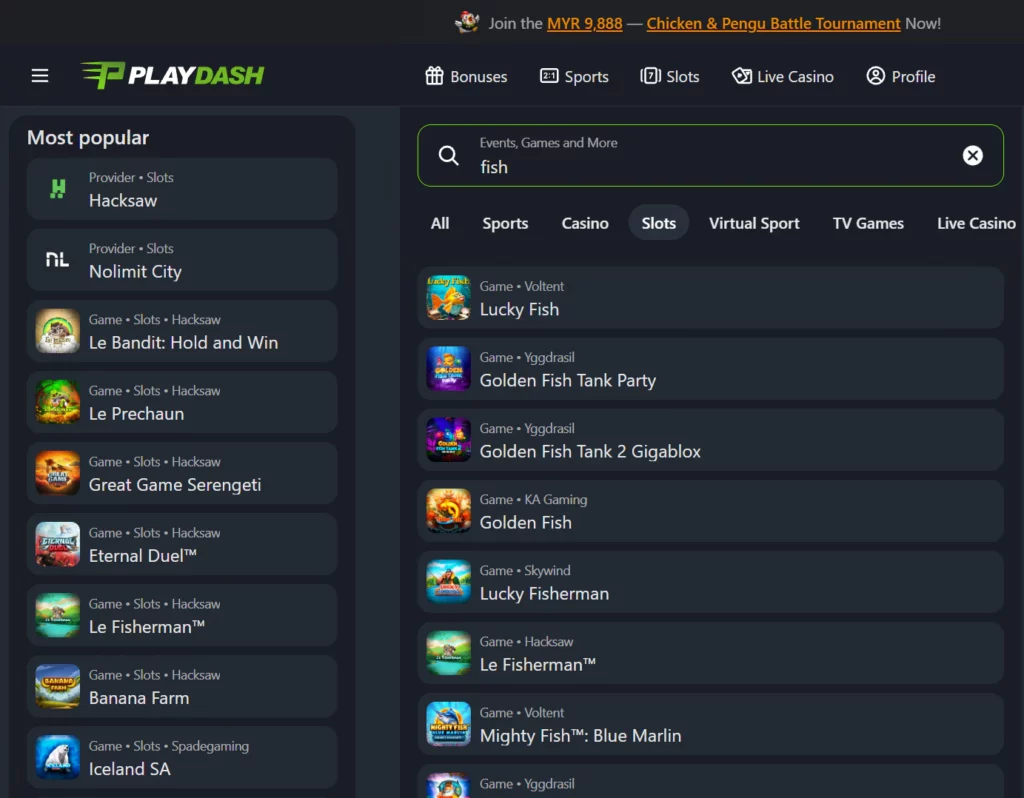The width and height of the screenshot is (1024, 798).
Task: Switch to the Sports filter tab
Action: point(505,223)
